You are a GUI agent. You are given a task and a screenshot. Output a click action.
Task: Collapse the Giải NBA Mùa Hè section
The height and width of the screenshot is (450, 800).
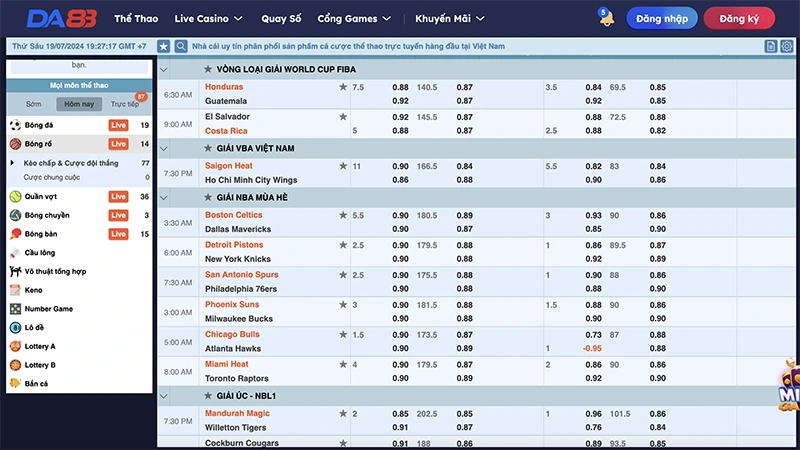click(164, 197)
